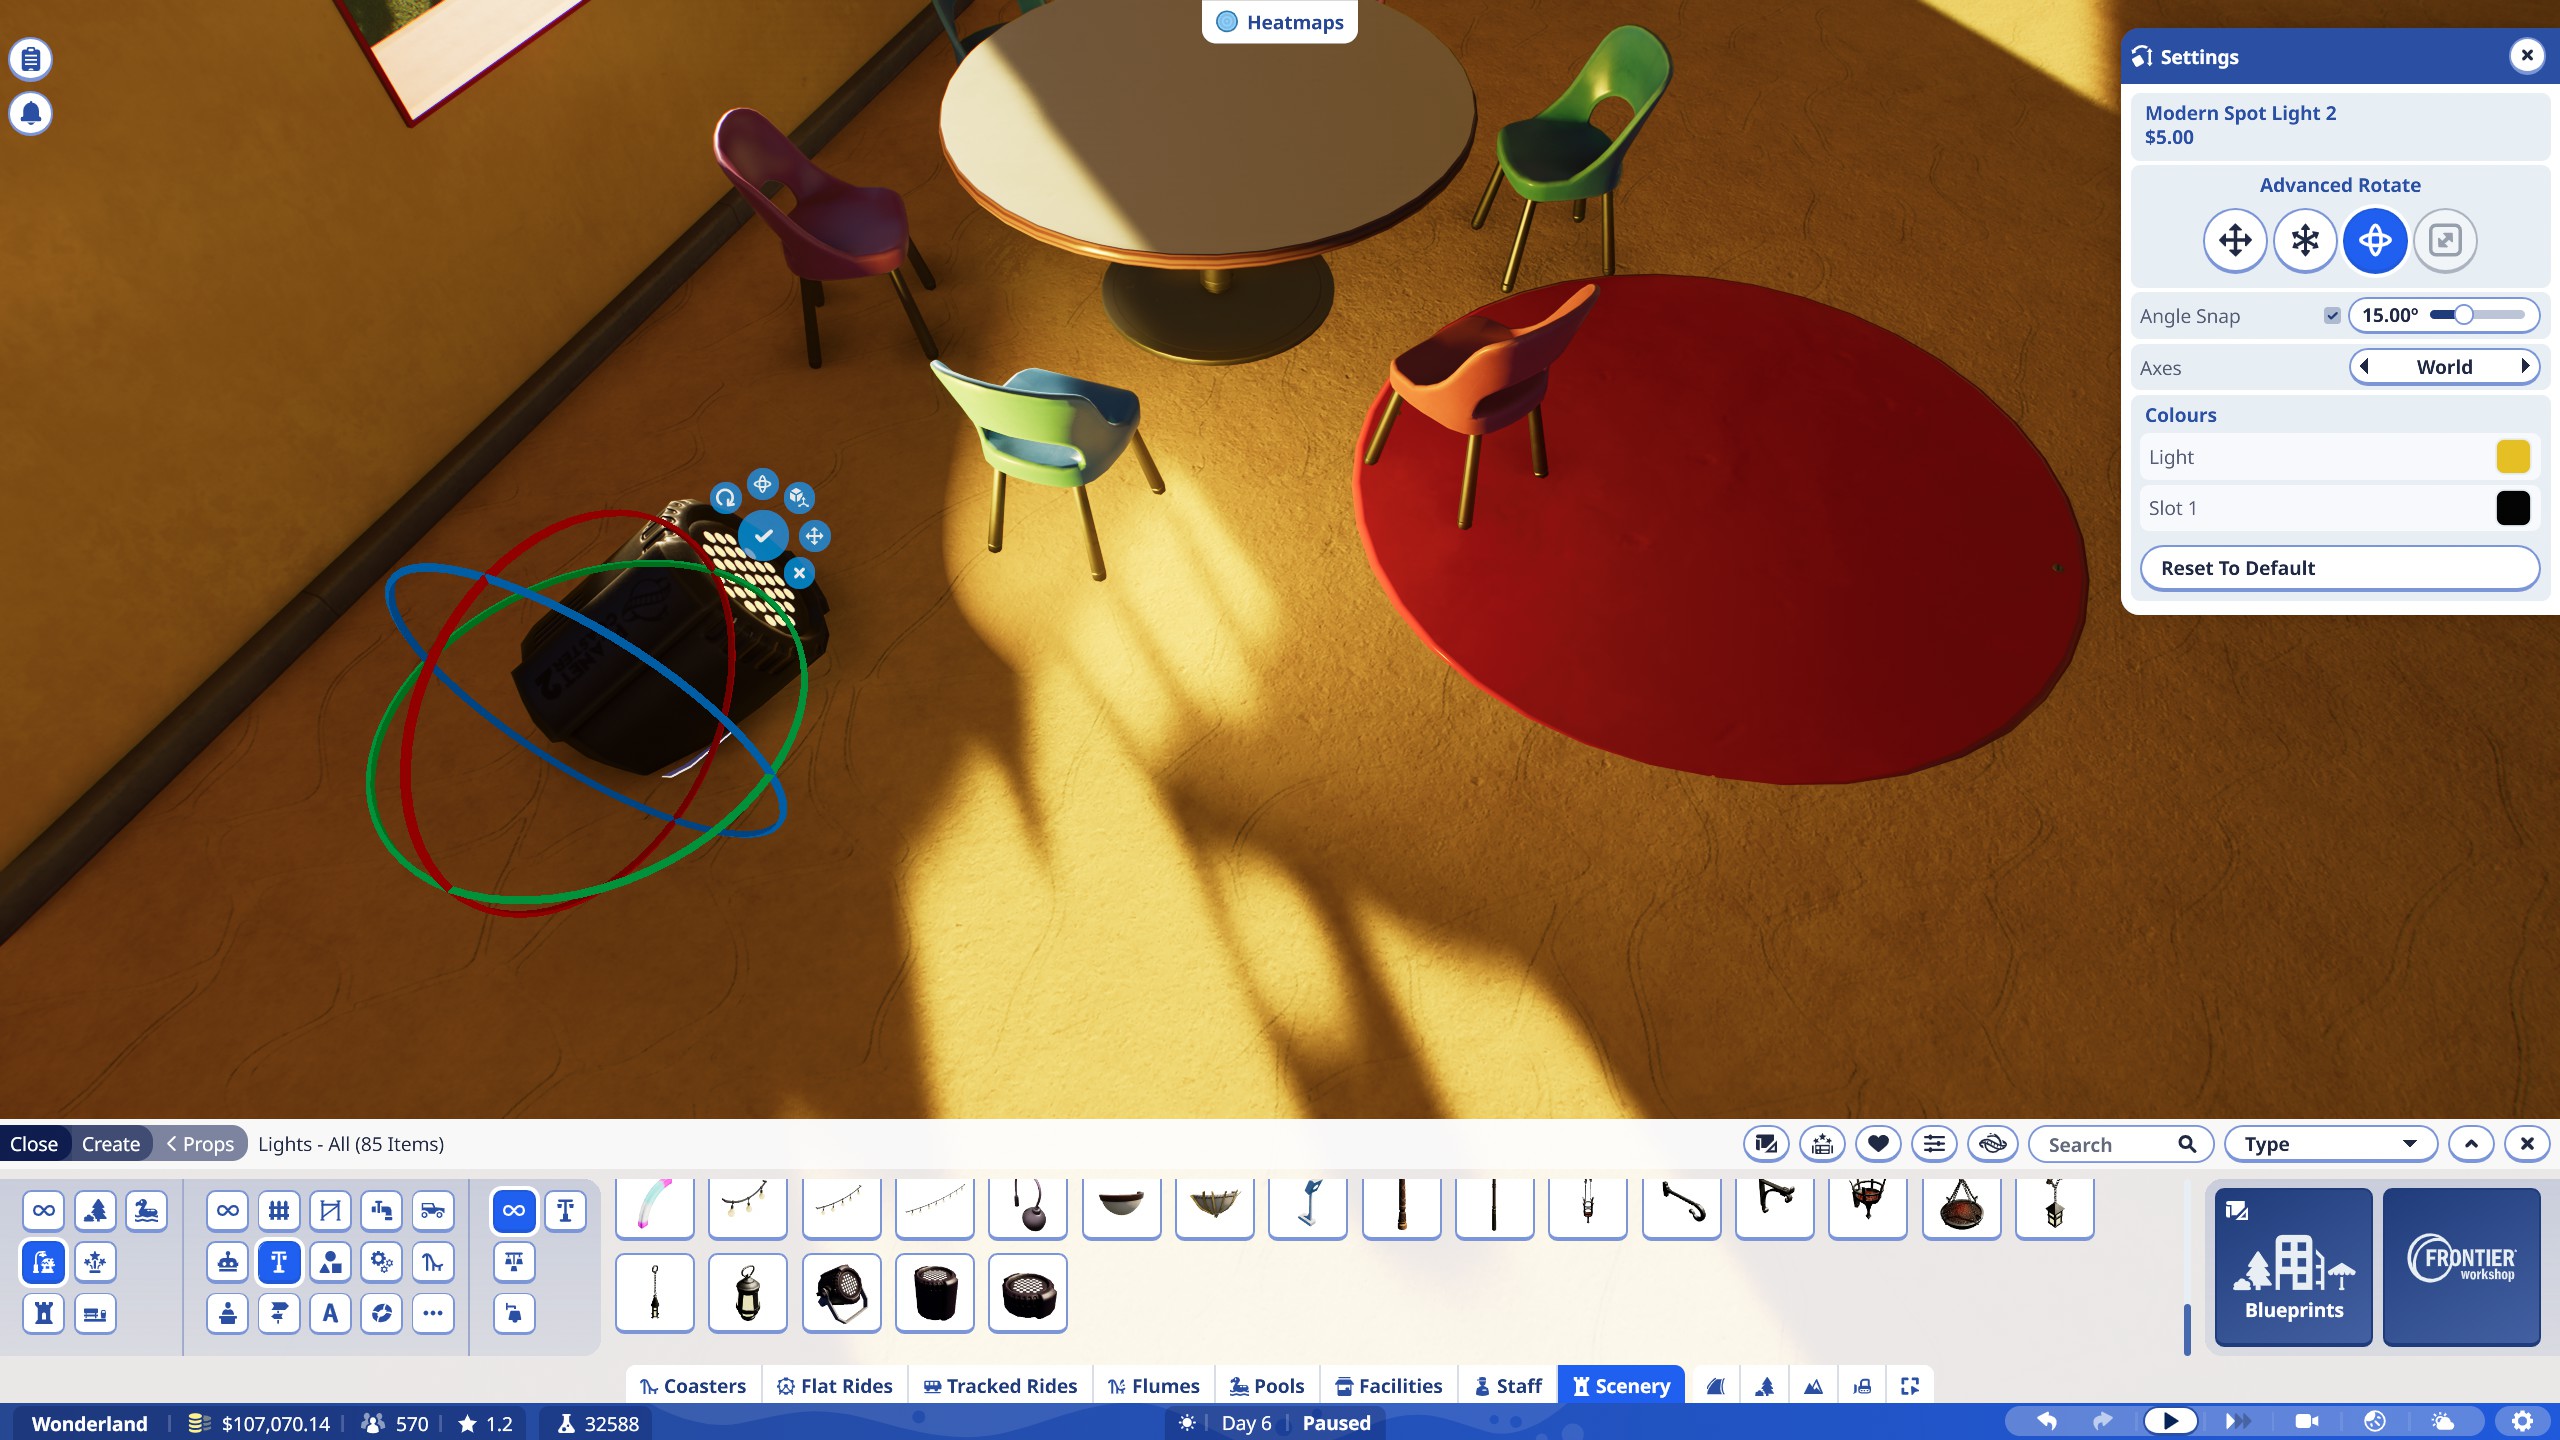The image size is (2560, 1440).
Task: Select the Move tool in Advanced Rotate
Action: 2235,240
